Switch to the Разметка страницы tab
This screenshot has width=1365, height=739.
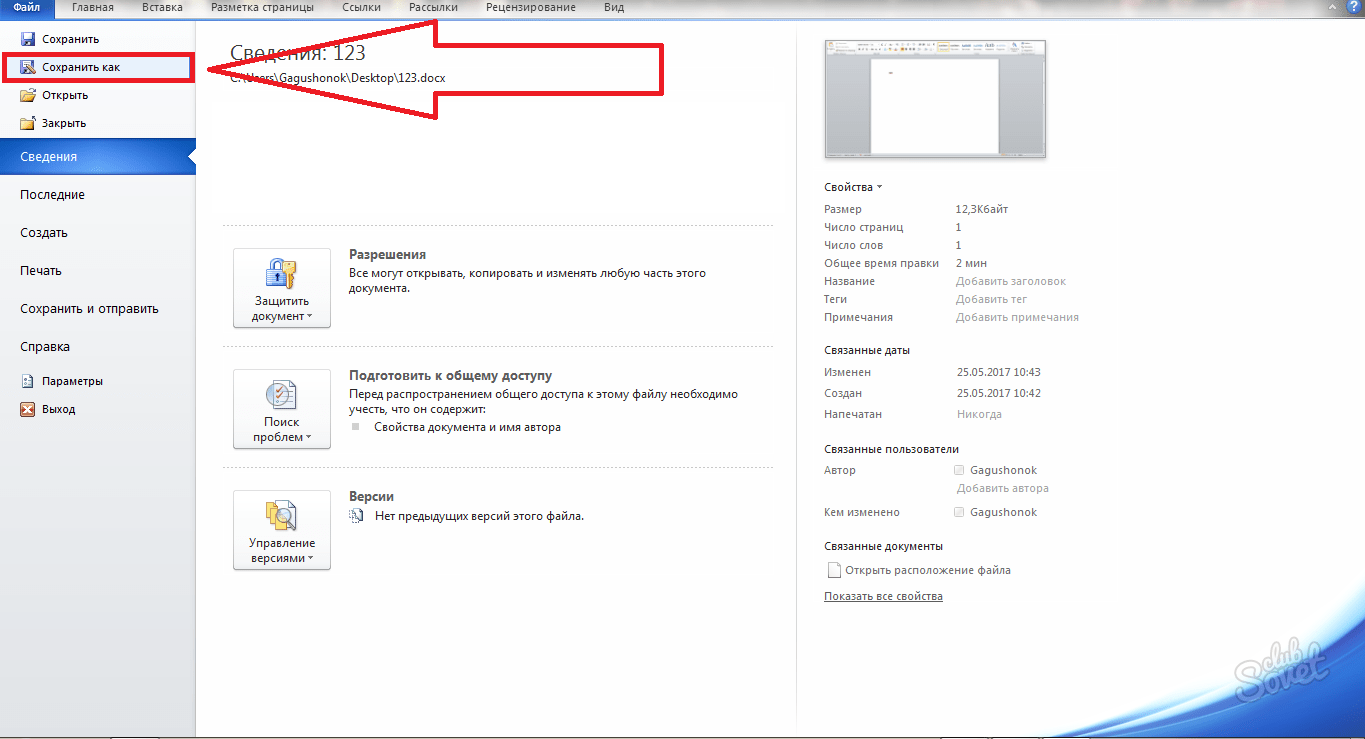(x=262, y=7)
